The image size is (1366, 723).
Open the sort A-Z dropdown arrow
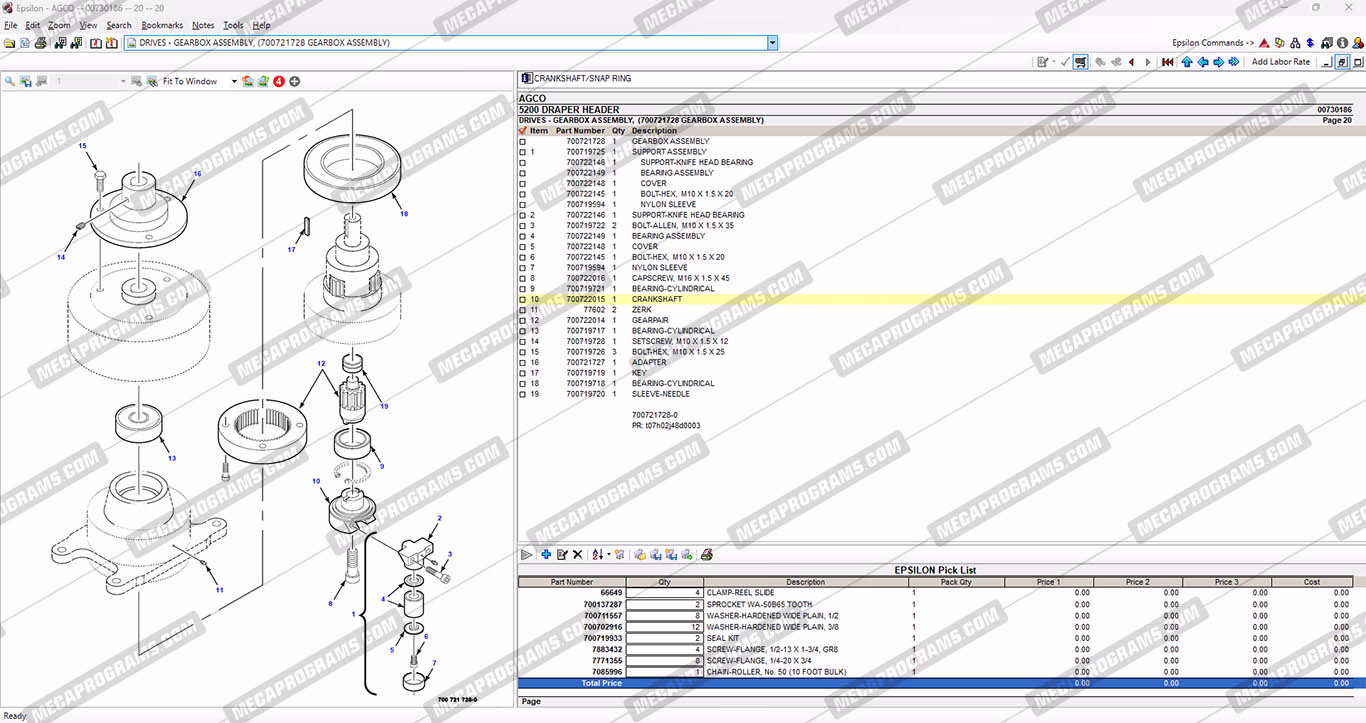pyautogui.click(x=608, y=555)
